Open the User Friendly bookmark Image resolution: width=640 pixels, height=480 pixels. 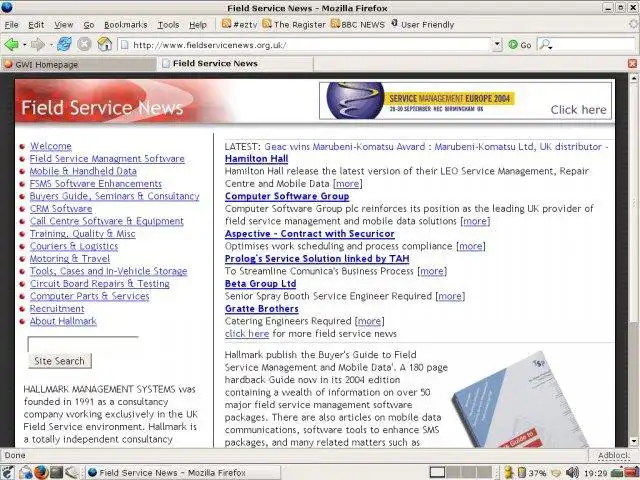point(423,24)
